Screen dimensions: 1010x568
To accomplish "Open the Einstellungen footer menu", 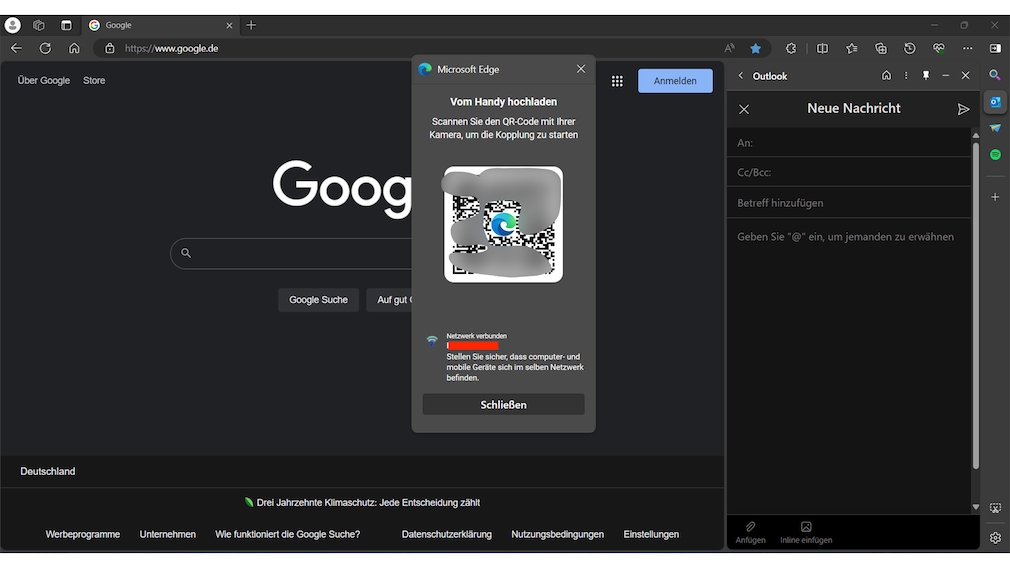I will coord(651,535).
